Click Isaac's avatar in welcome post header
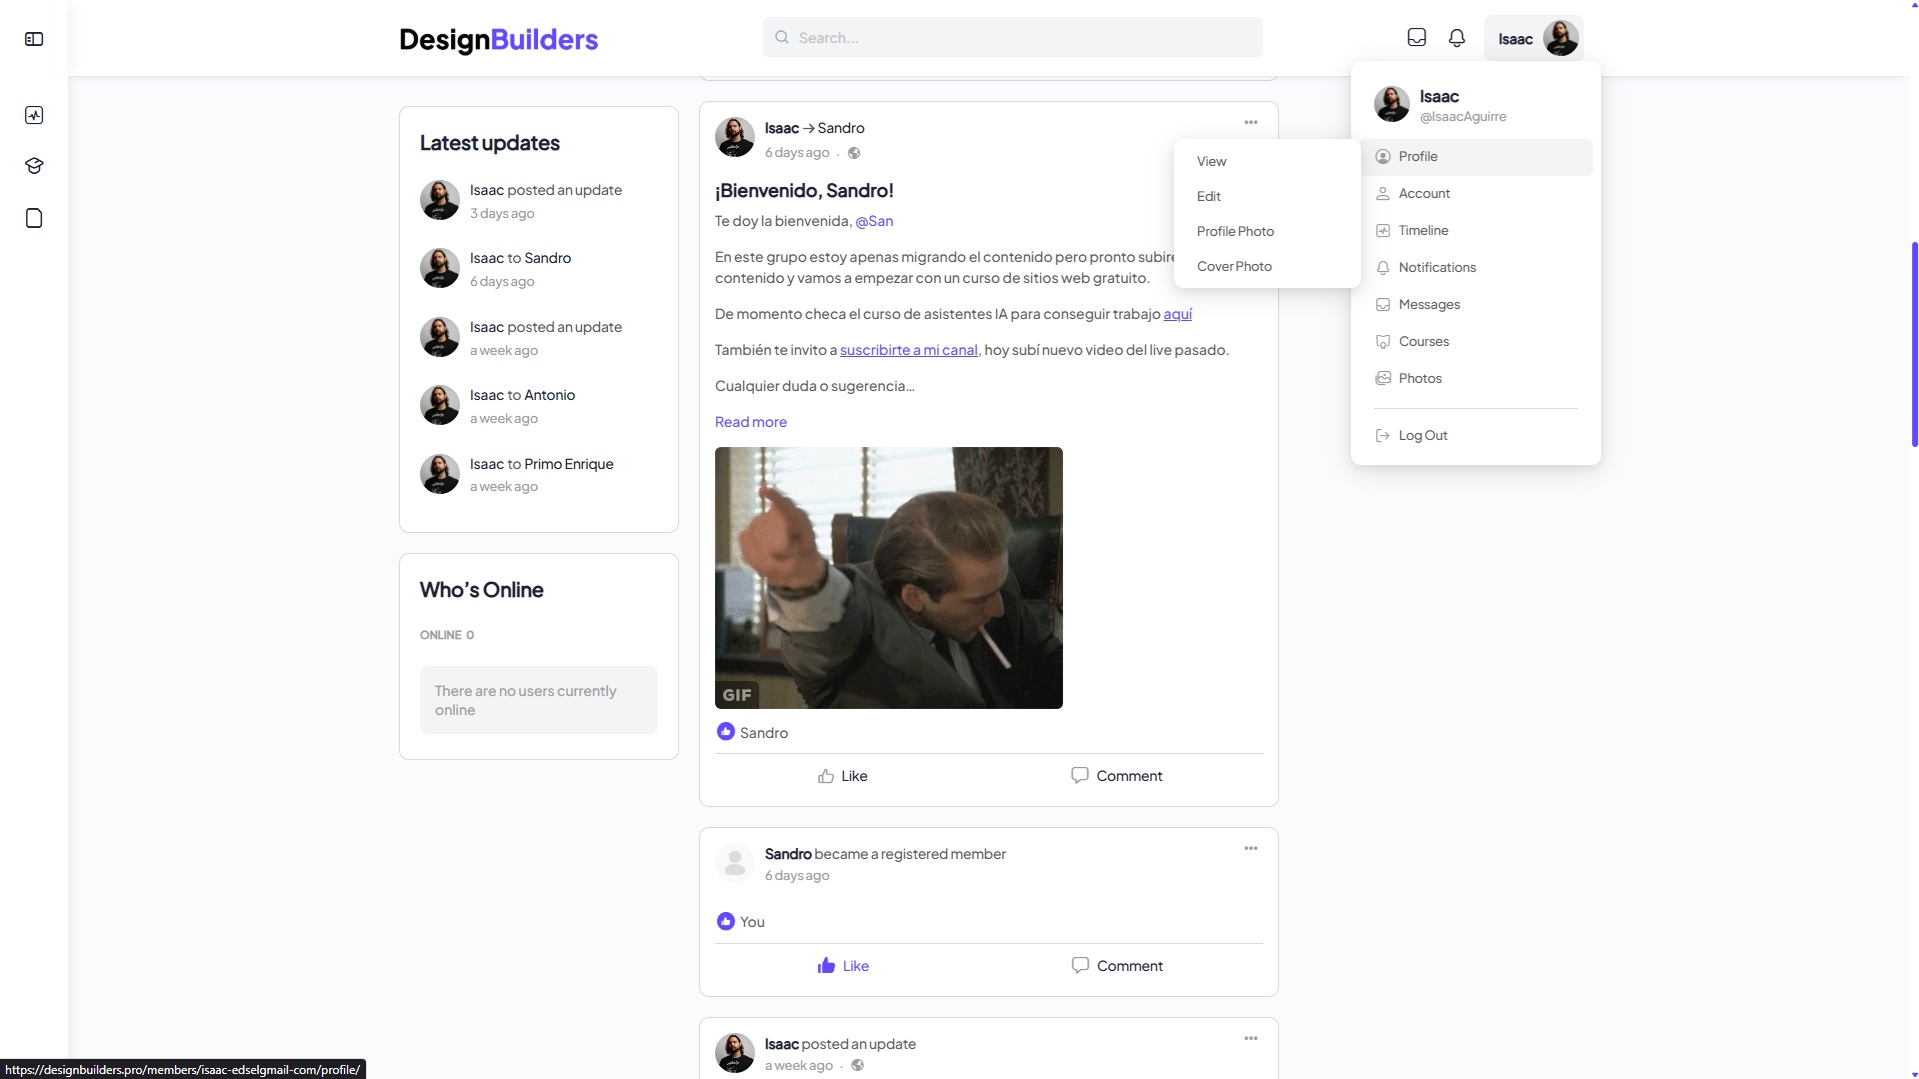Image resolution: width=1919 pixels, height=1079 pixels. (x=735, y=138)
